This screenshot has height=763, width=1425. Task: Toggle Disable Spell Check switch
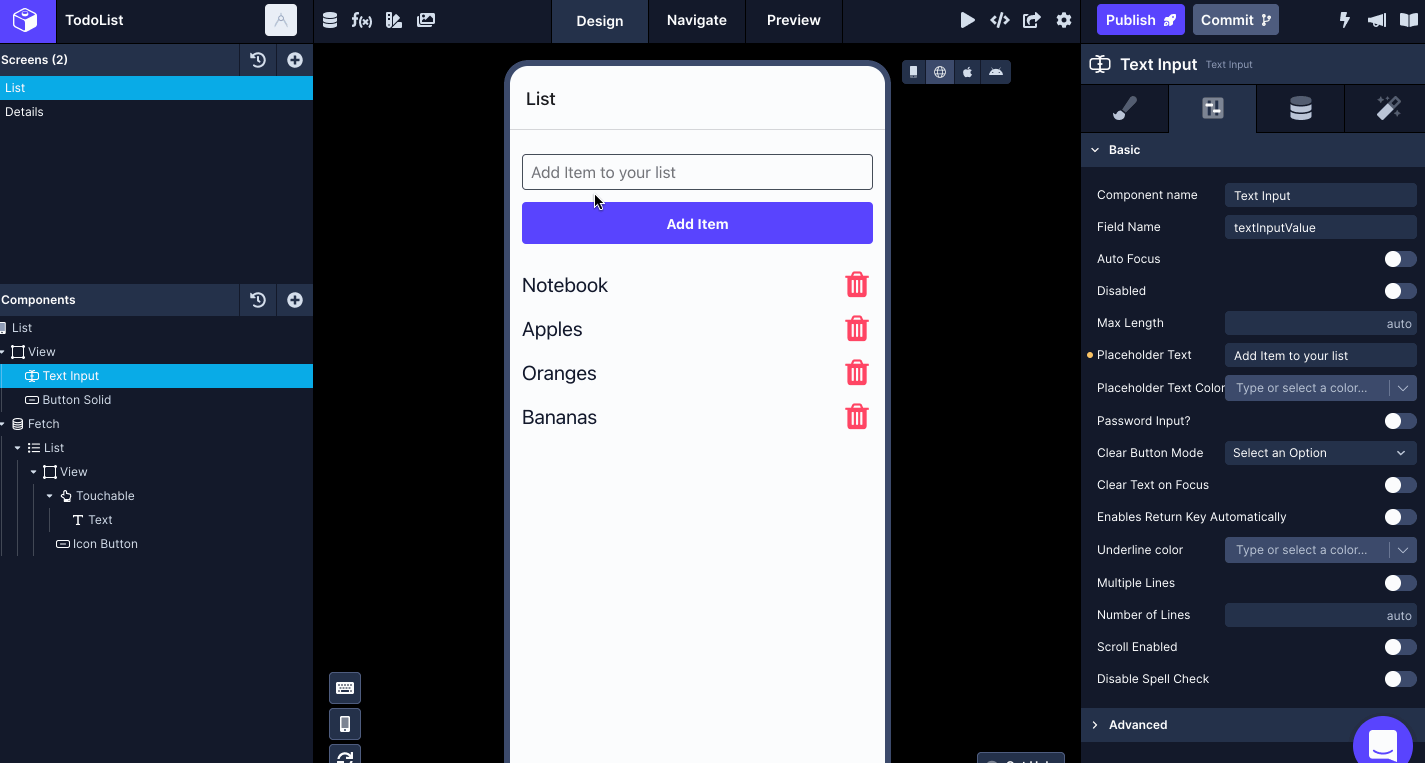point(1400,679)
